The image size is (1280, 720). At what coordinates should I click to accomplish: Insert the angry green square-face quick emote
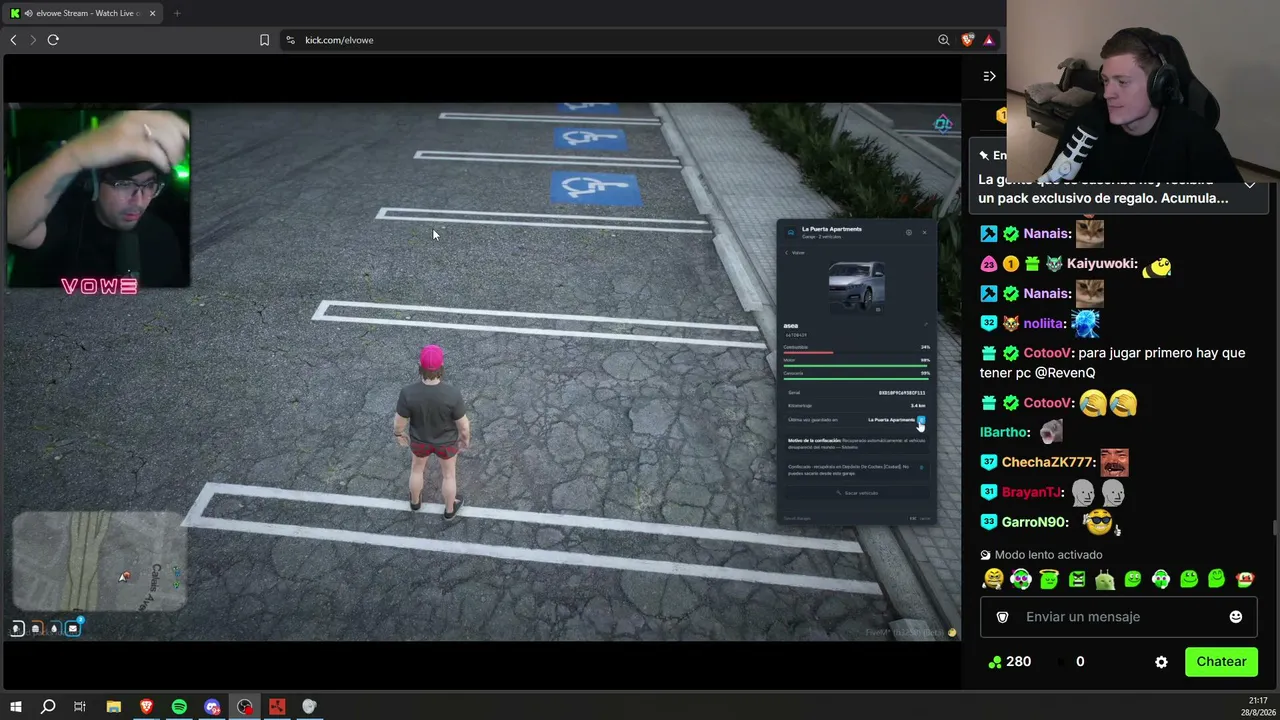[x=1077, y=579]
